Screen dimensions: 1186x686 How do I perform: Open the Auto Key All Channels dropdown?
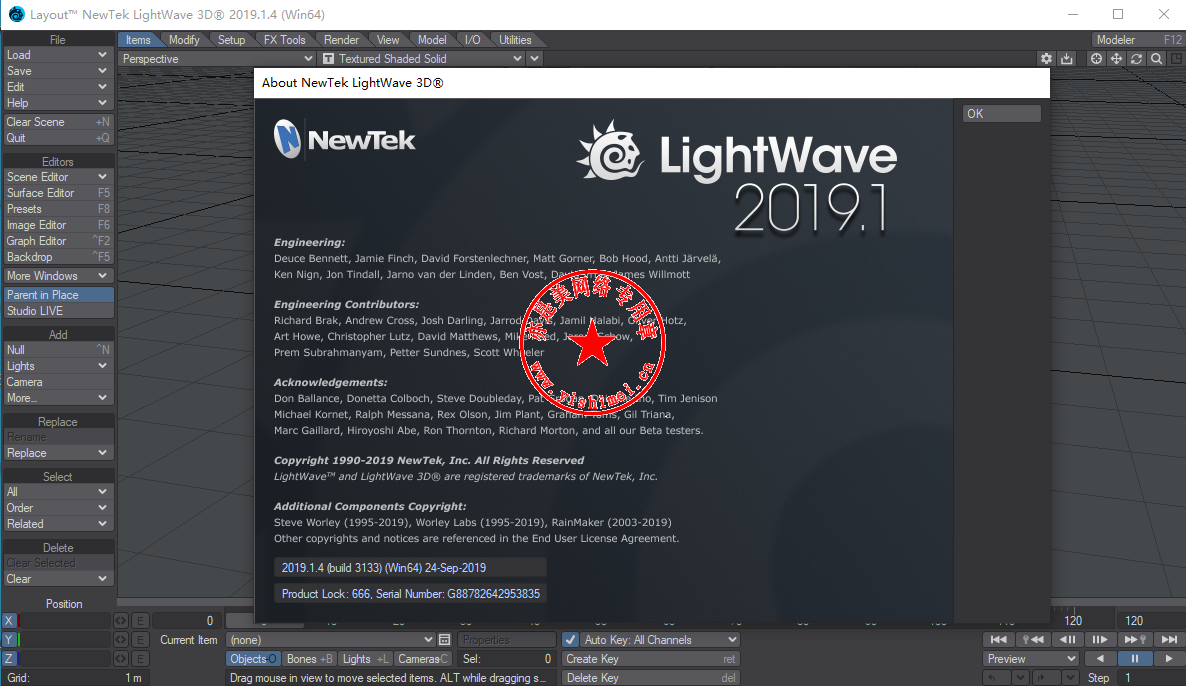[x=659, y=640]
